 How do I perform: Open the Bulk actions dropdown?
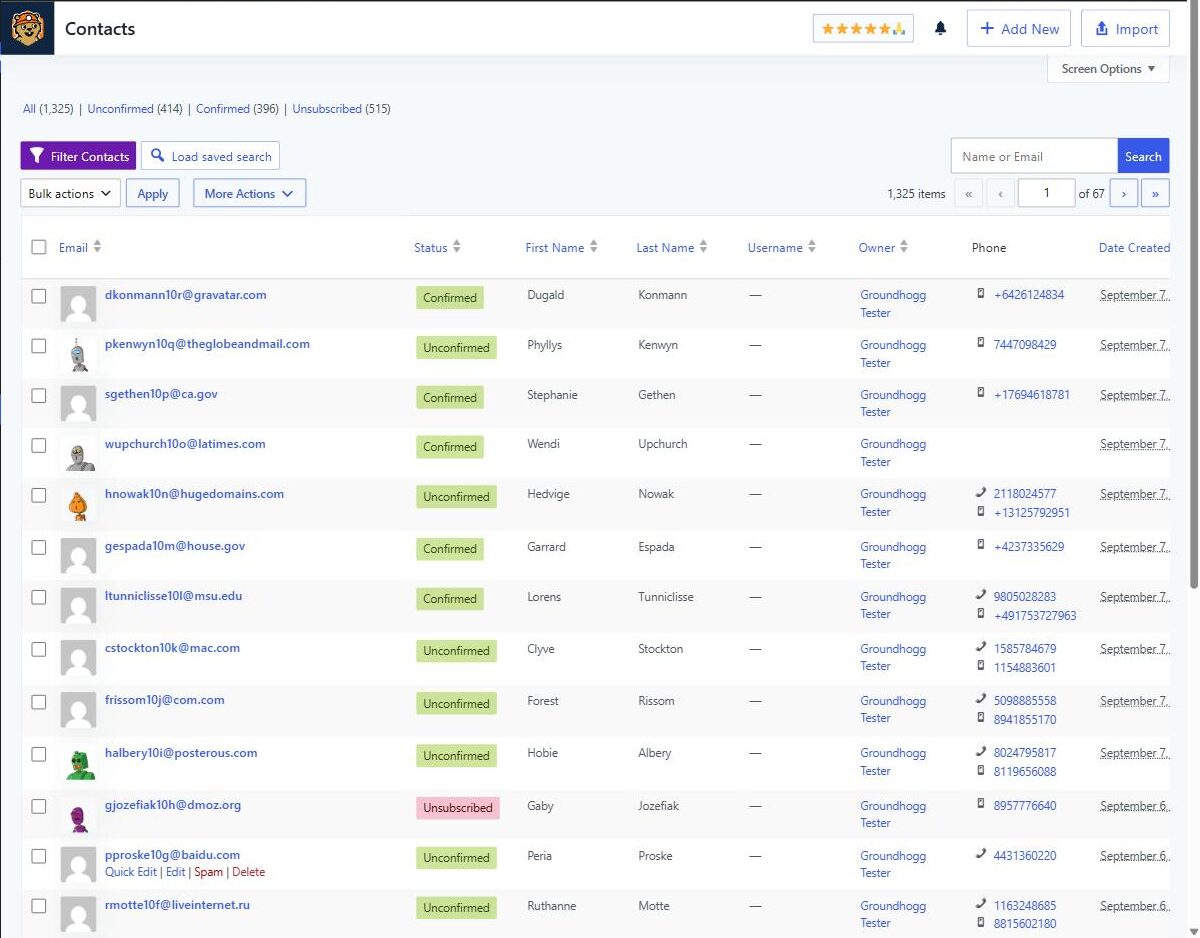point(70,194)
